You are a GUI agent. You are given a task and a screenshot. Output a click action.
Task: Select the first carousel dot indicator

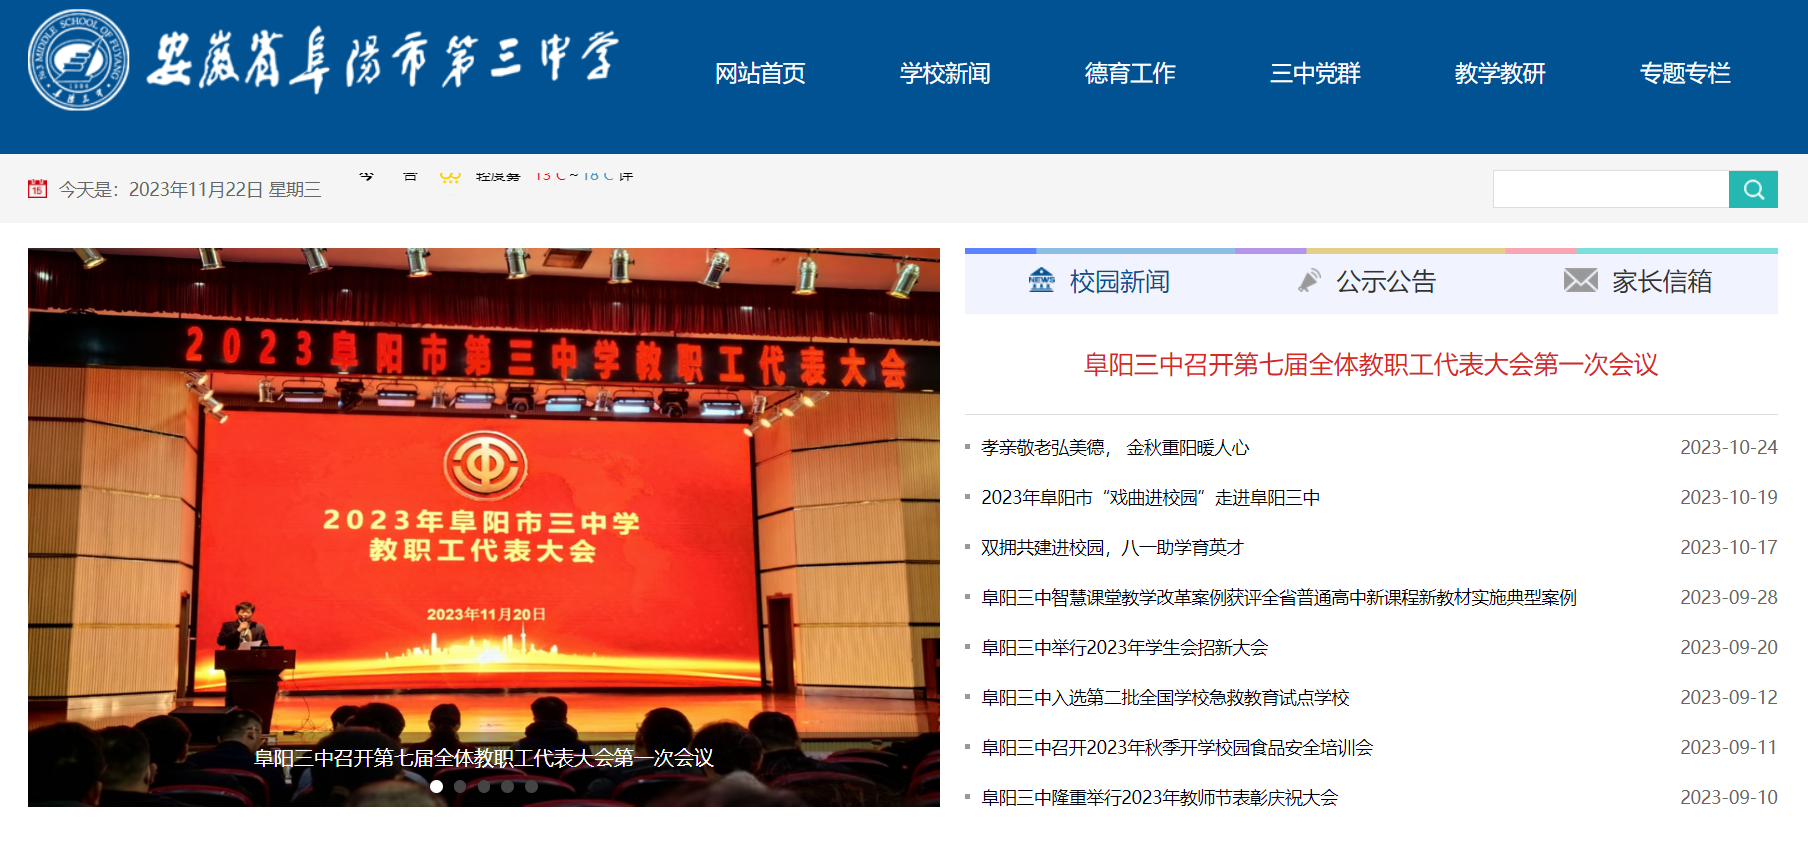436,787
